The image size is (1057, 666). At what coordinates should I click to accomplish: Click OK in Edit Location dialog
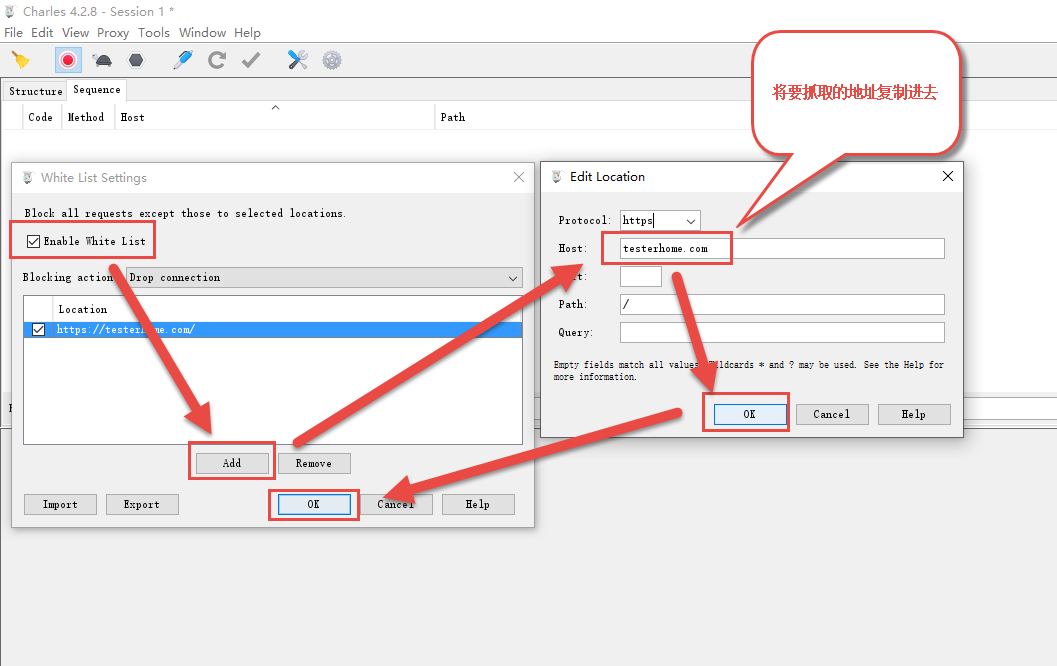750,415
